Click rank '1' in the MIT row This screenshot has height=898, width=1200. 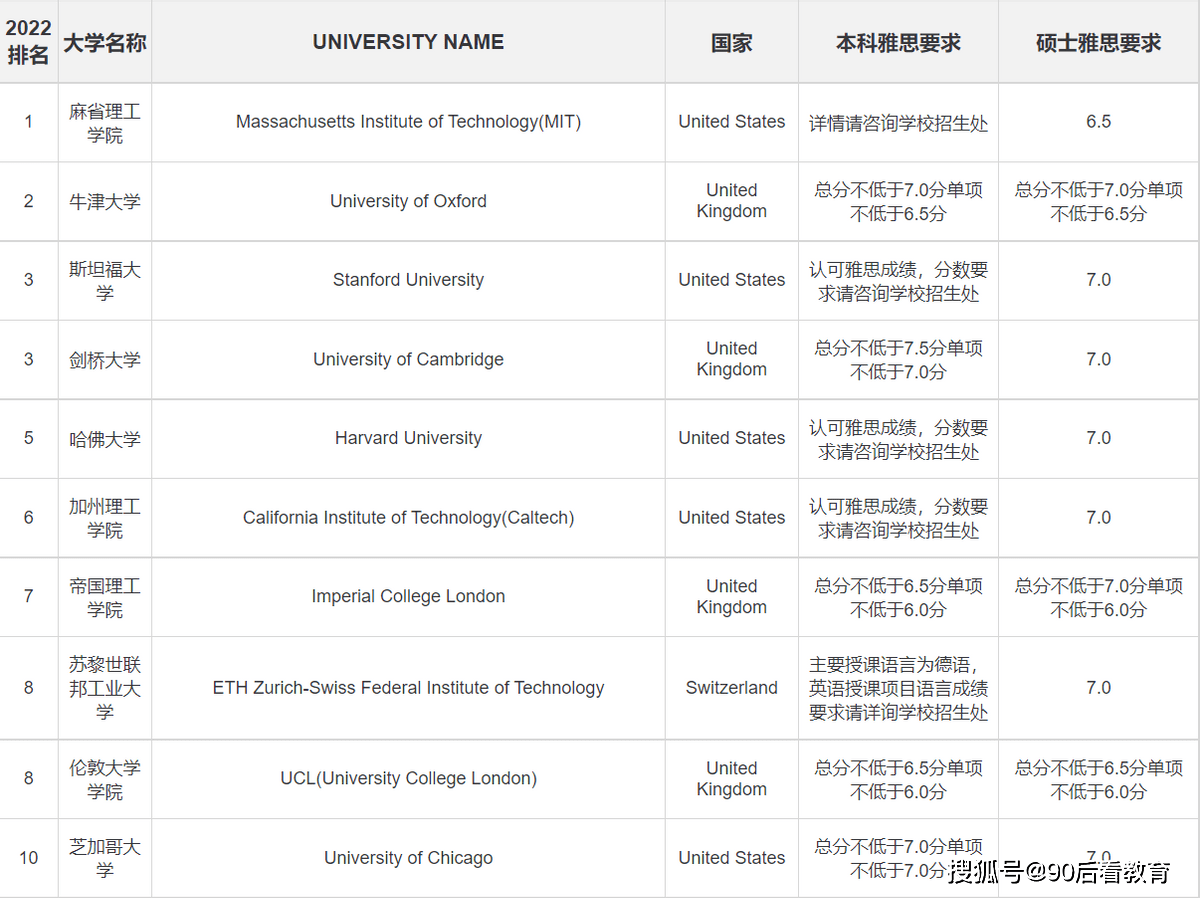[28, 122]
